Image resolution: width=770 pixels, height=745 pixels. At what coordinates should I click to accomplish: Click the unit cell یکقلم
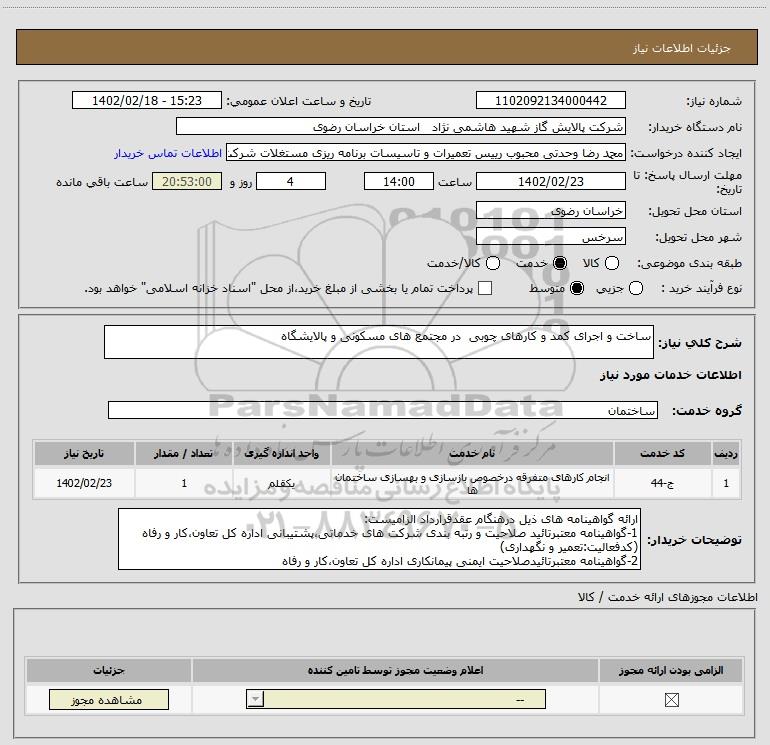click(x=282, y=483)
